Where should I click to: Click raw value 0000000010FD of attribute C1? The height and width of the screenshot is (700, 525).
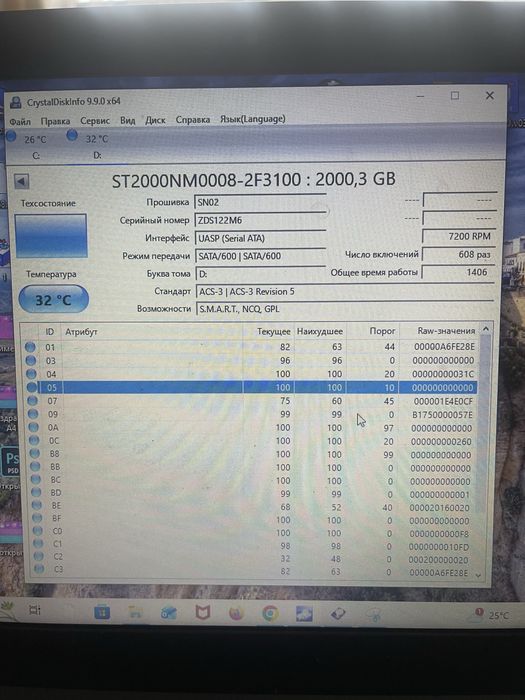439,547
